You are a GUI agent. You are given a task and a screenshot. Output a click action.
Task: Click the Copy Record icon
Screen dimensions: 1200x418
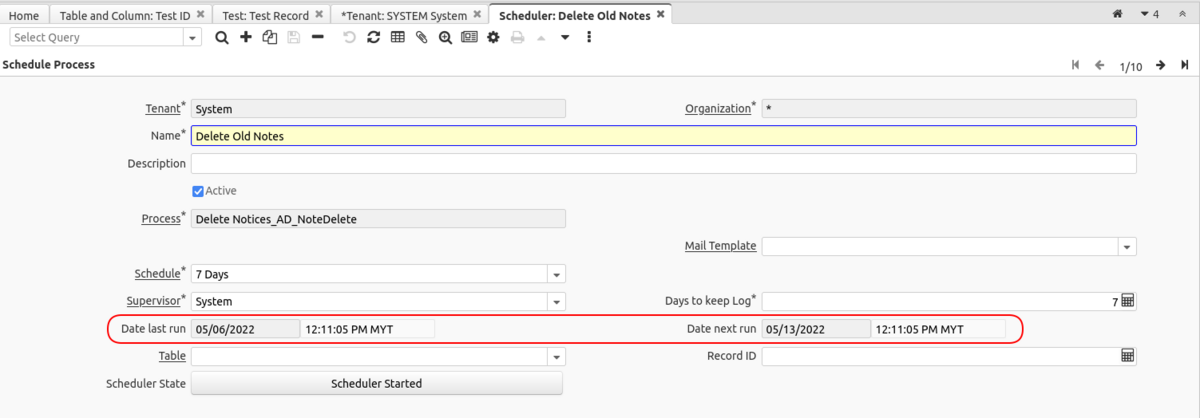pyautogui.click(x=269, y=37)
